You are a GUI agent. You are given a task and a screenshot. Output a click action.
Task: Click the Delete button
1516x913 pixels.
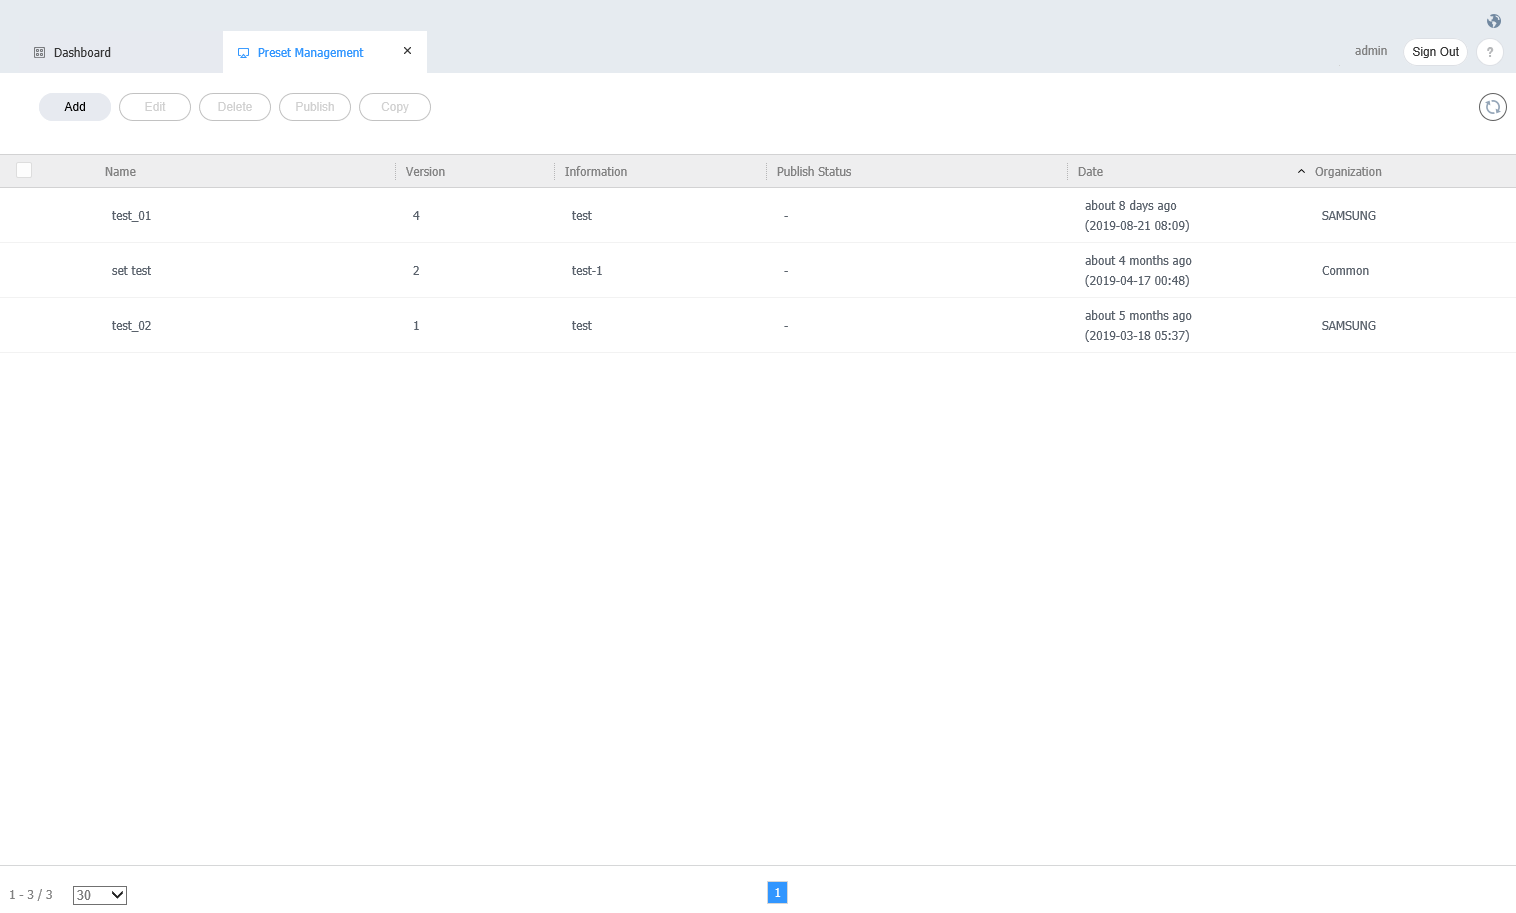pyautogui.click(x=234, y=107)
